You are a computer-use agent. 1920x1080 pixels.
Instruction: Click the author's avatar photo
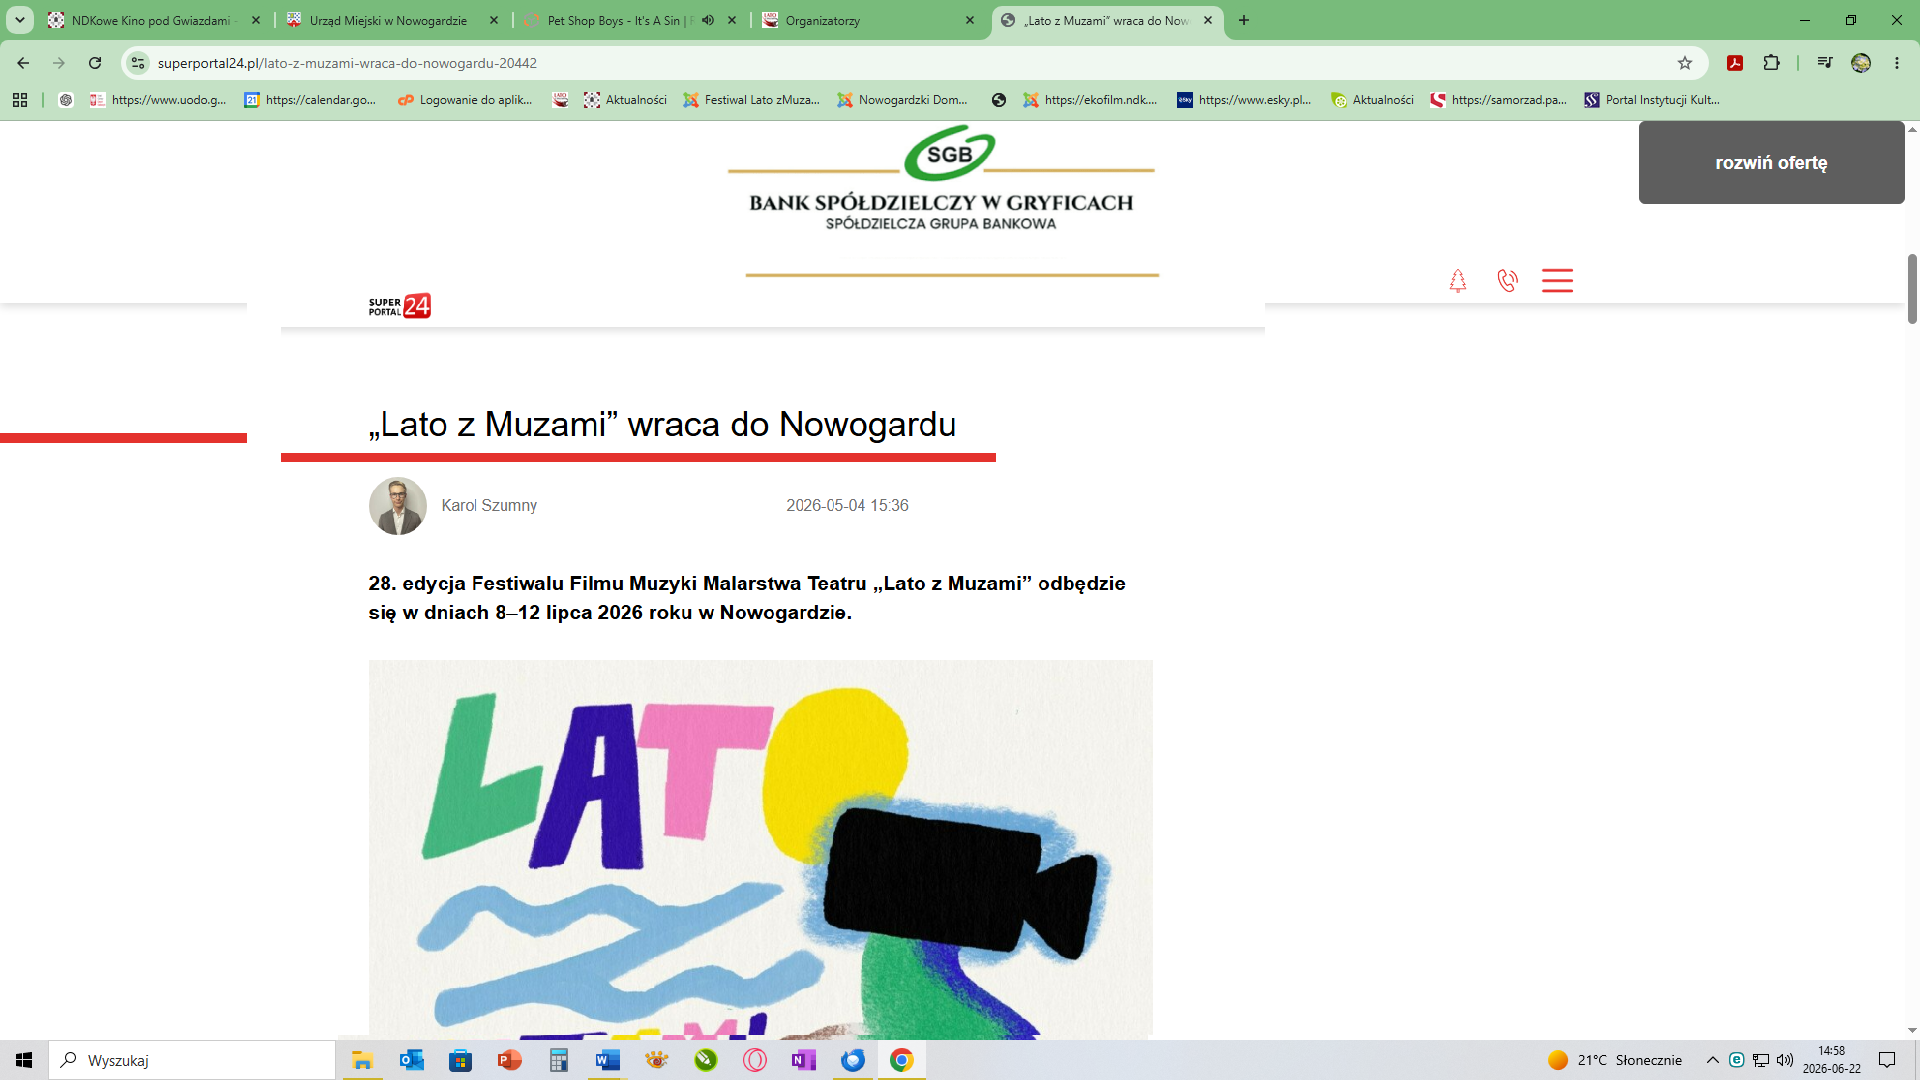coord(398,506)
